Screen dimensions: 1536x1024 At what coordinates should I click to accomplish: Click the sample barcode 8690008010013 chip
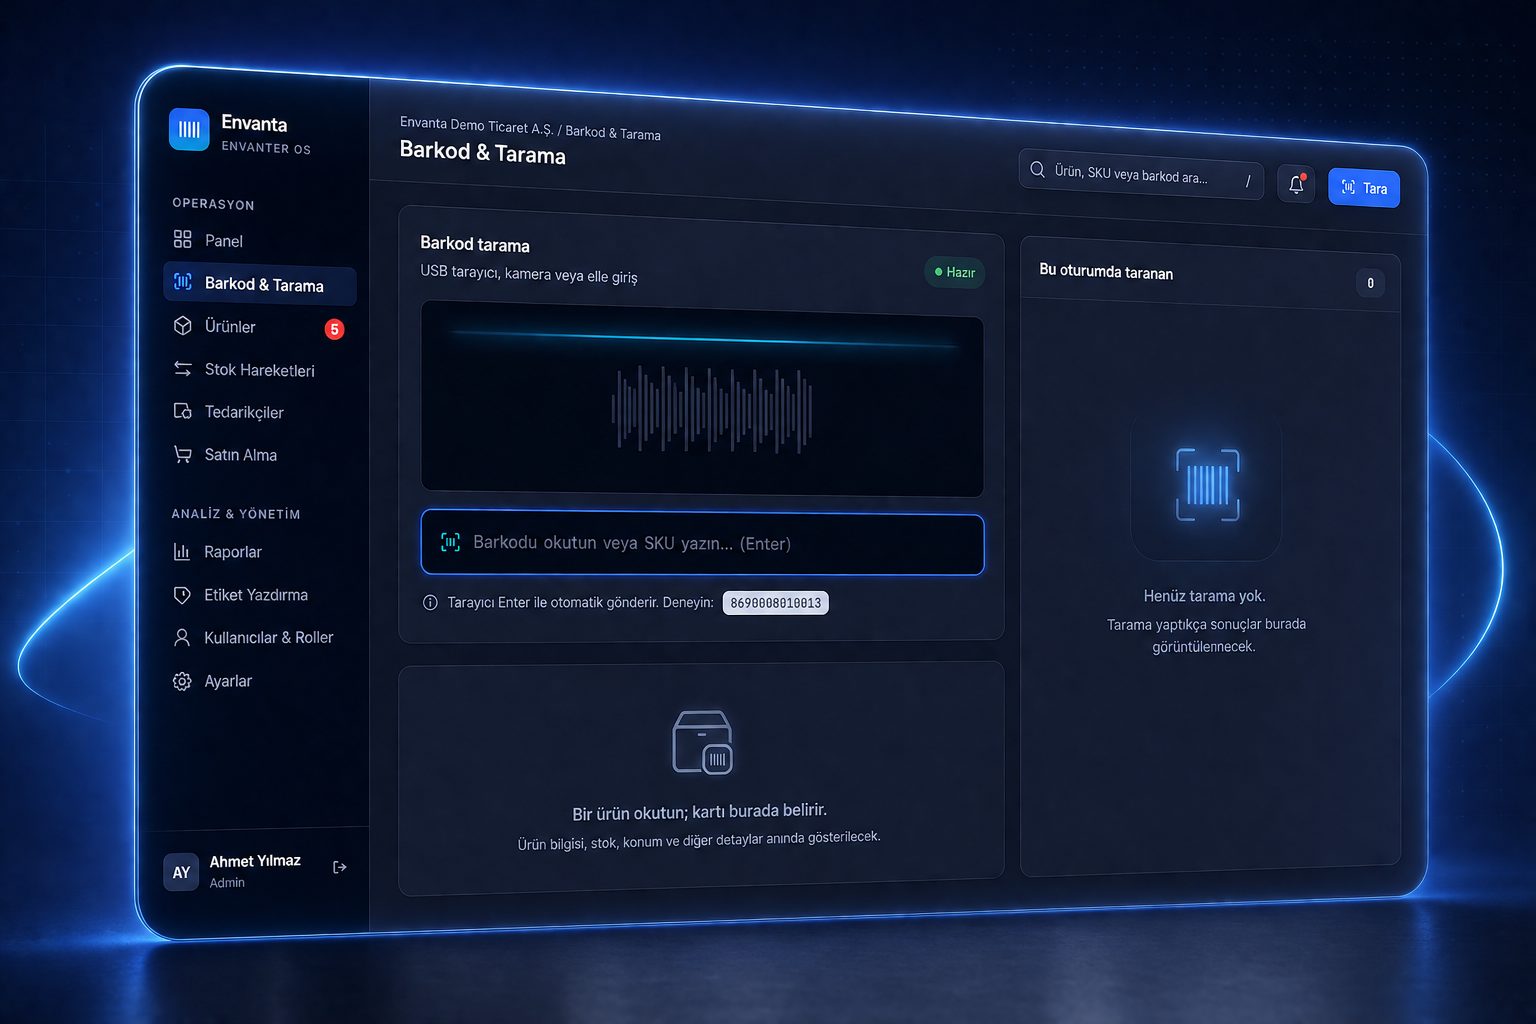coord(776,603)
